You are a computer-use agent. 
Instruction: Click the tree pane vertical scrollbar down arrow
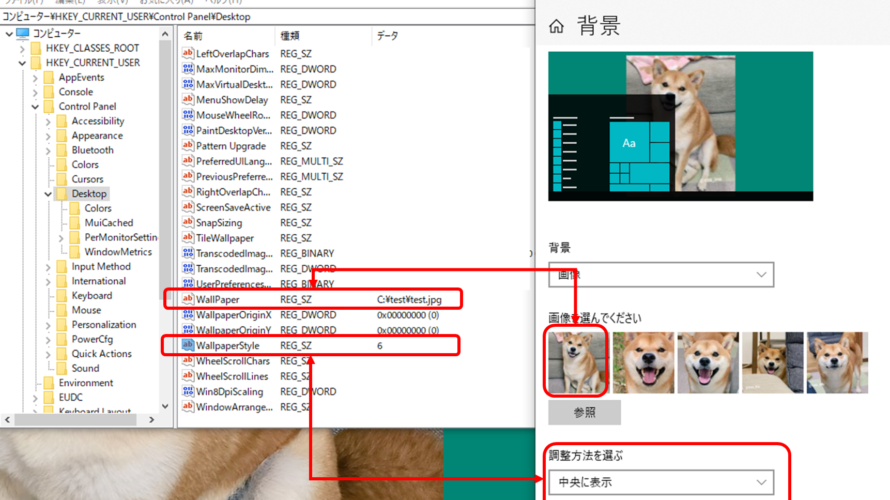coord(165,406)
